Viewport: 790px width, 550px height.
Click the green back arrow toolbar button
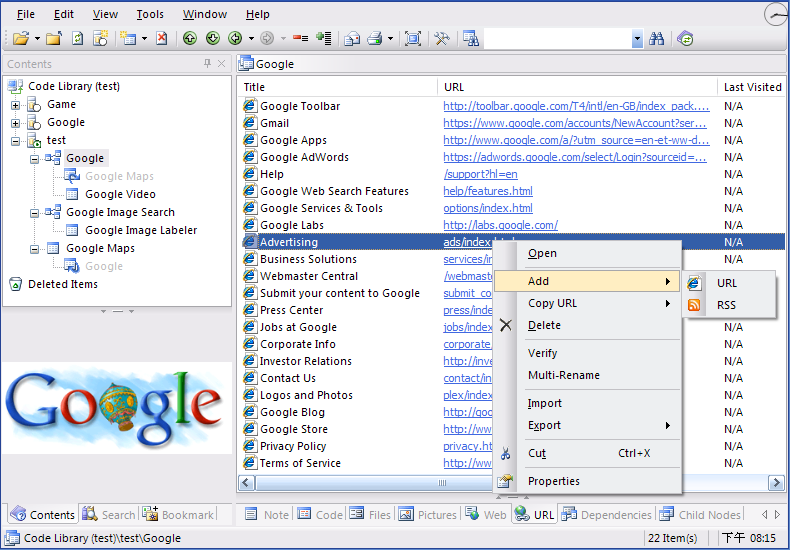coord(235,38)
